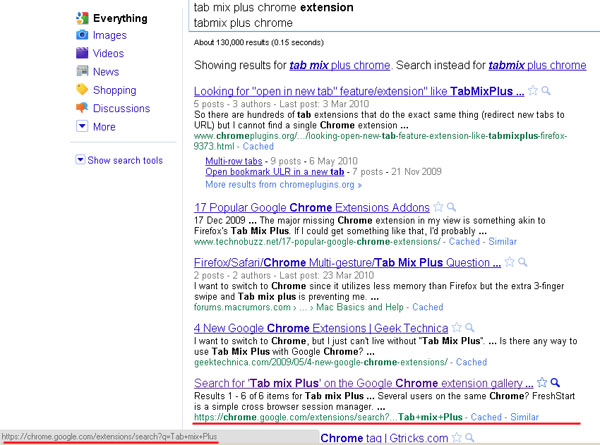Open Cached link for chrome.google.com result
Image resolution: width=600 pixels, height=445 pixels.
tap(486, 417)
